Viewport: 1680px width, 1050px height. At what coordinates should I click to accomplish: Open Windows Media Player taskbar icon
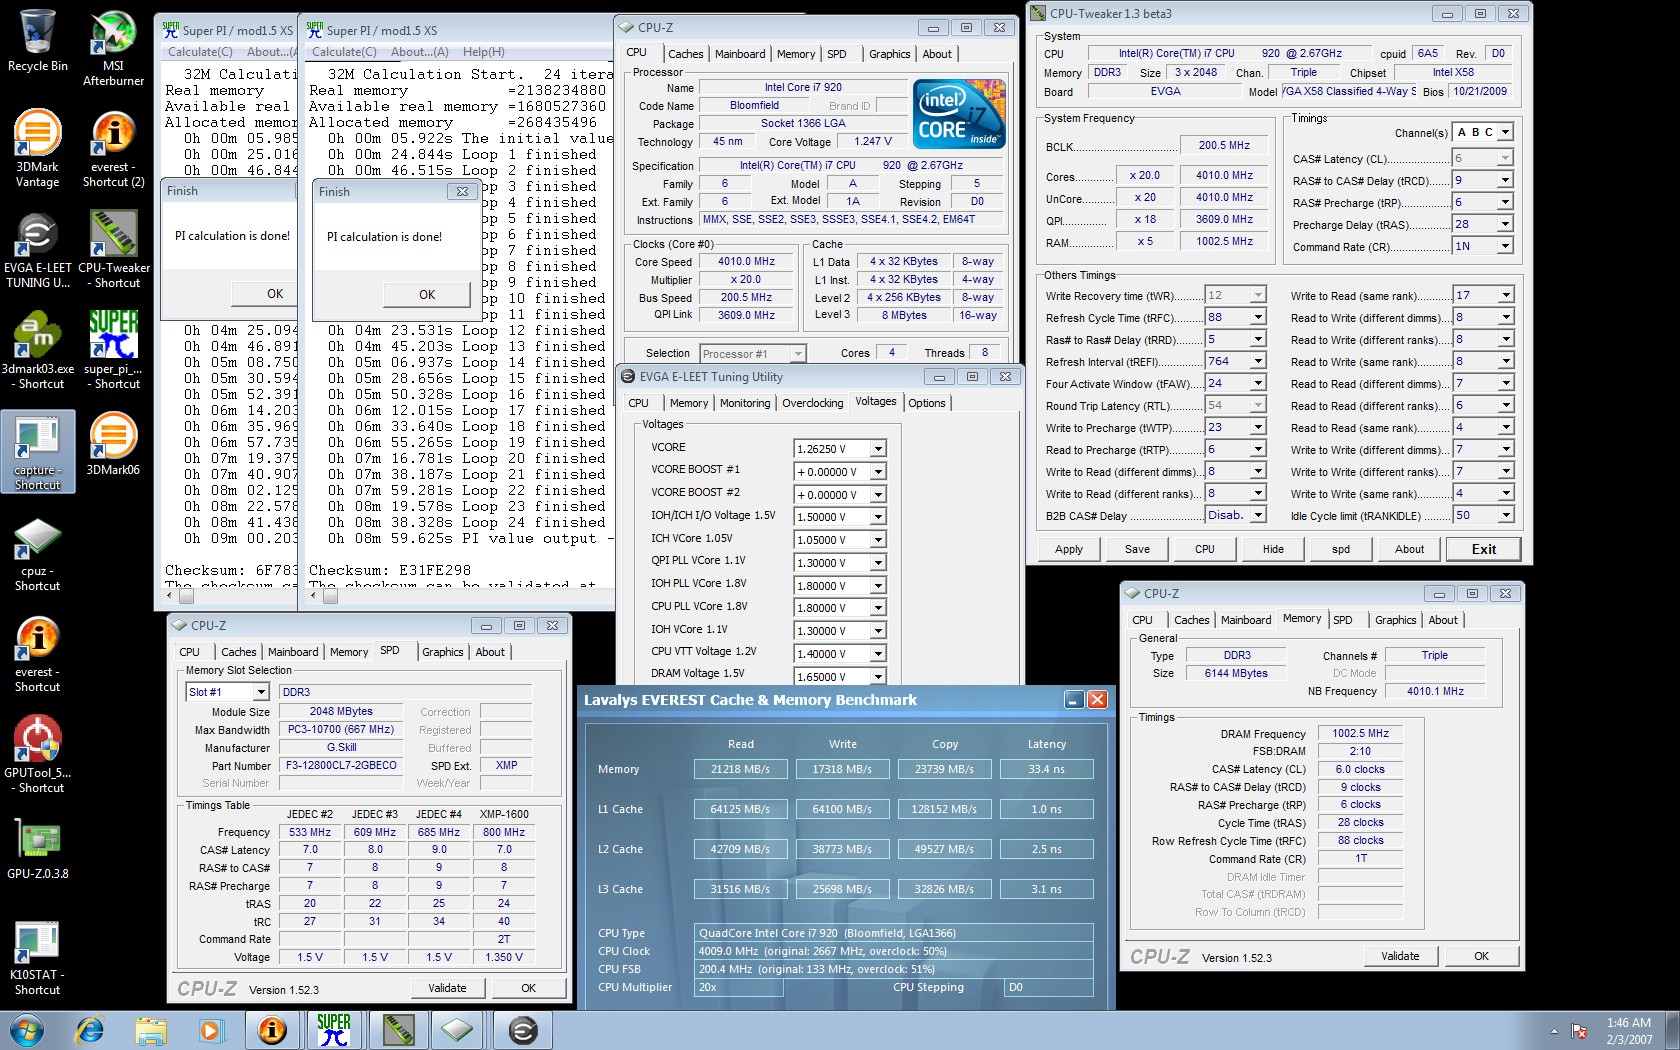pyautogui.click(x=210, y=1030)
